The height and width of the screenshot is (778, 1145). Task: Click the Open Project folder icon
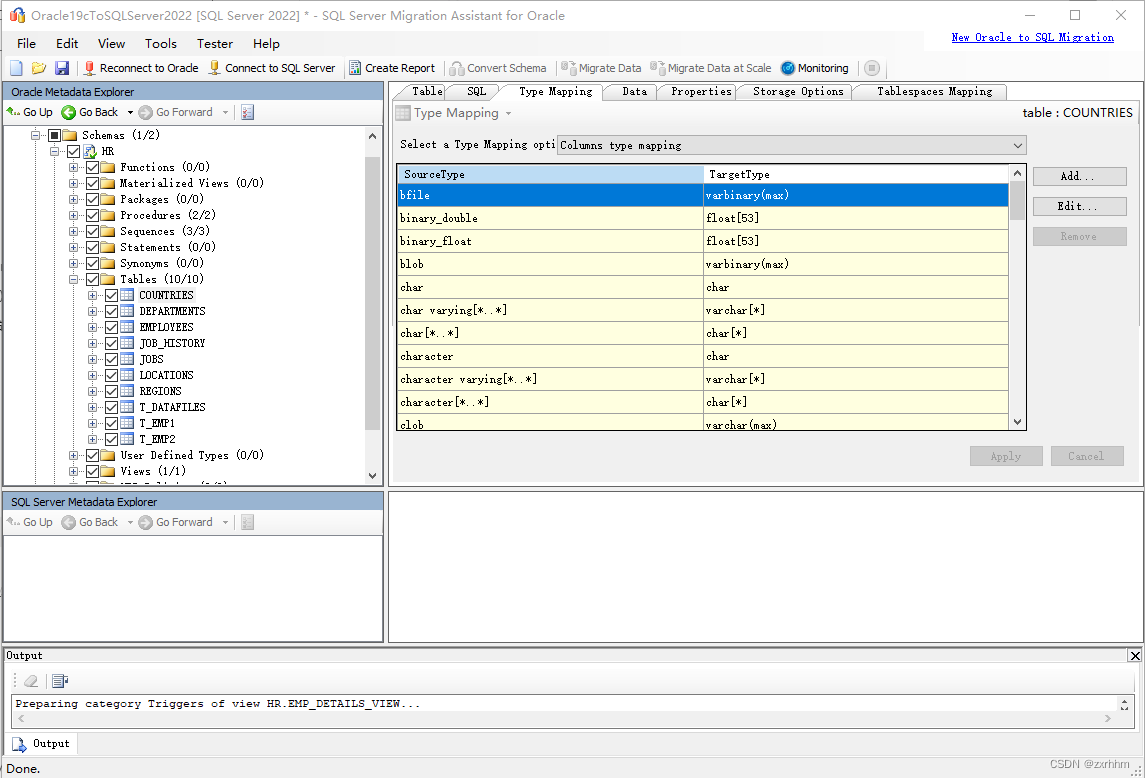(x=39, y=68)
